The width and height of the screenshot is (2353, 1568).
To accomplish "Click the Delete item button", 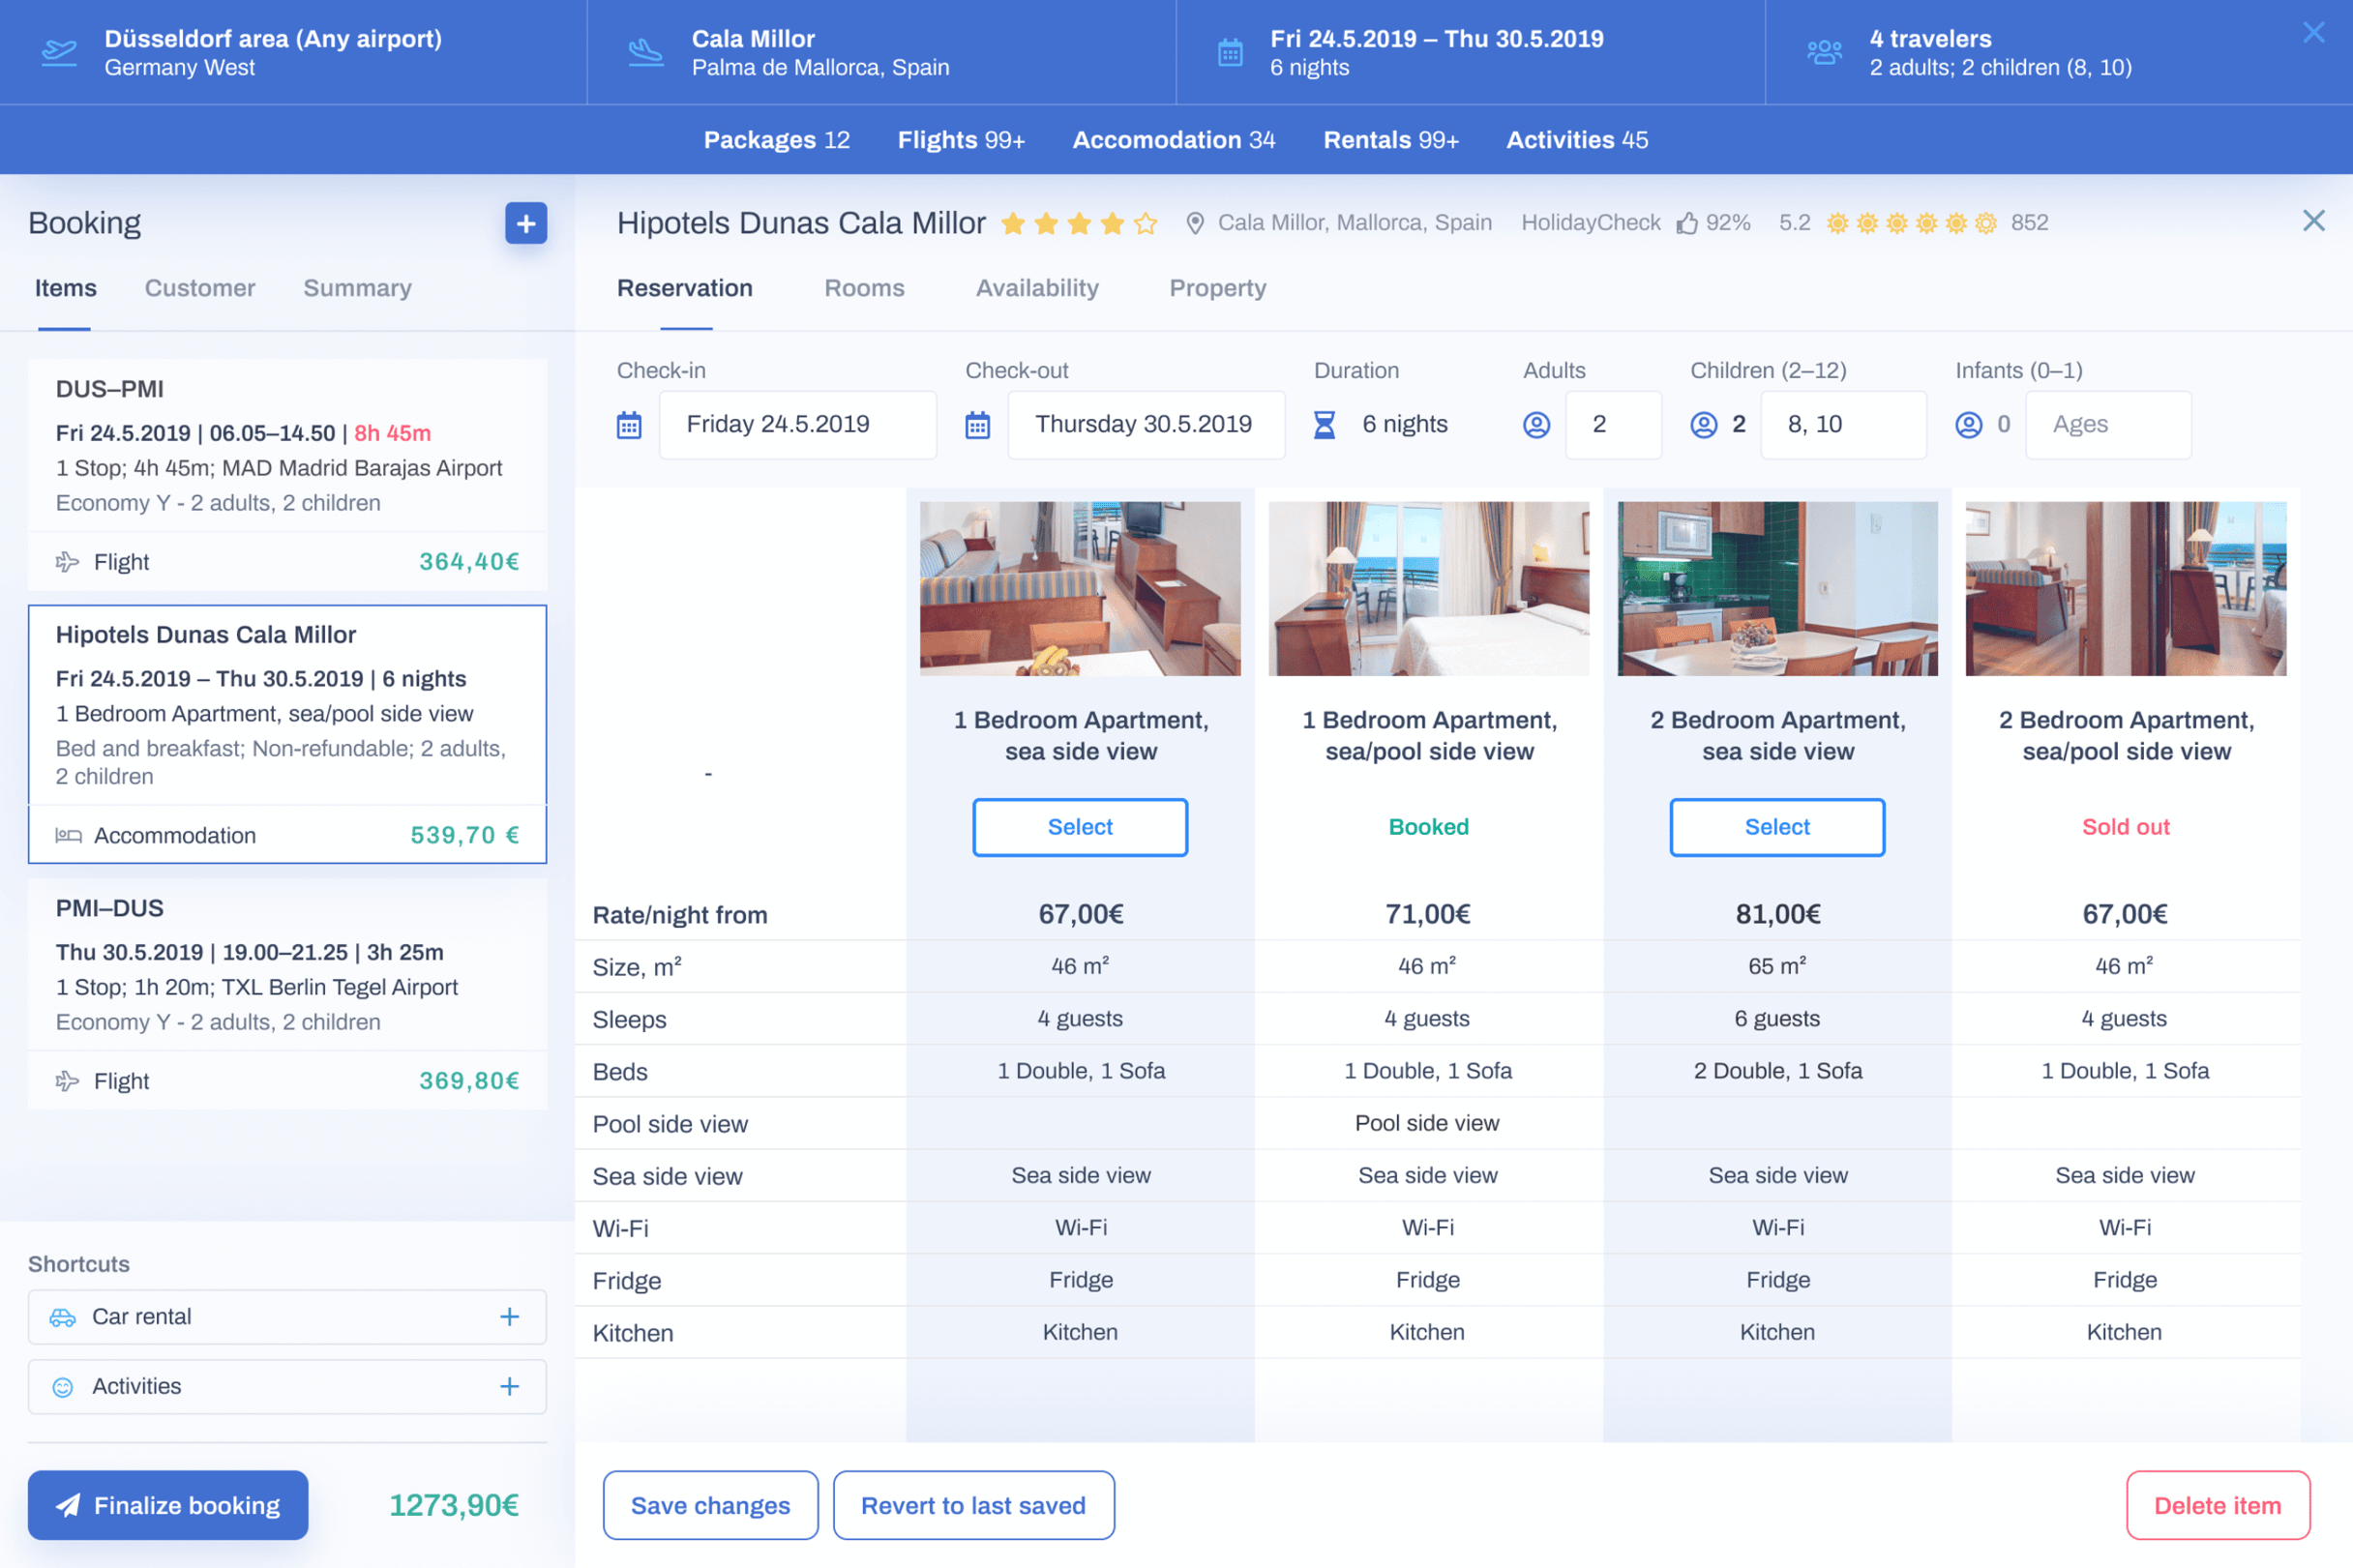I will point(2217,1505).
